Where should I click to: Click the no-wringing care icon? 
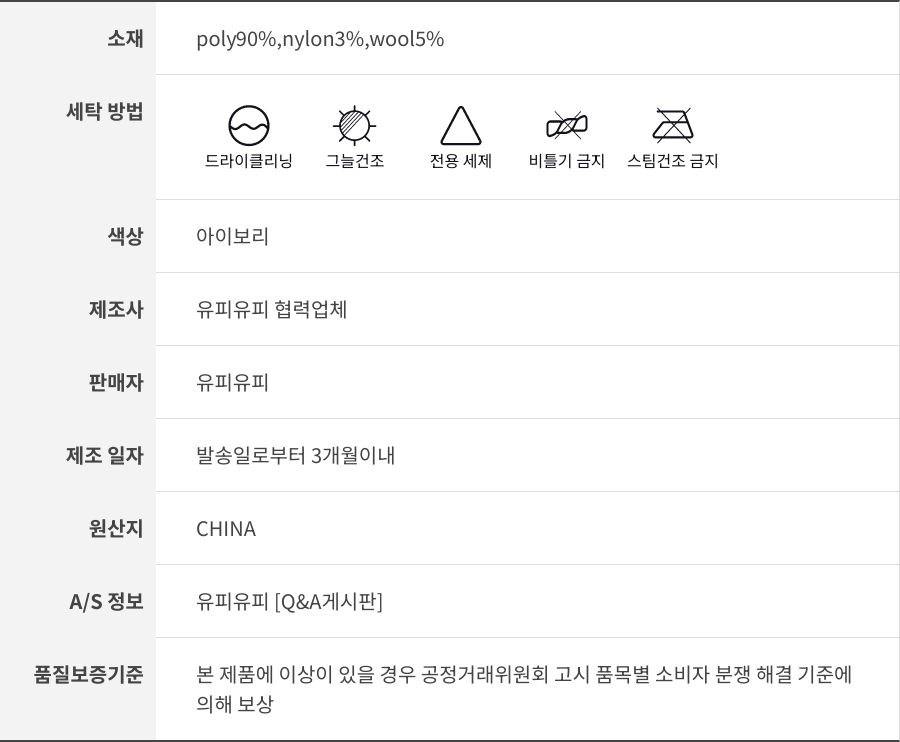coord(567,126)
